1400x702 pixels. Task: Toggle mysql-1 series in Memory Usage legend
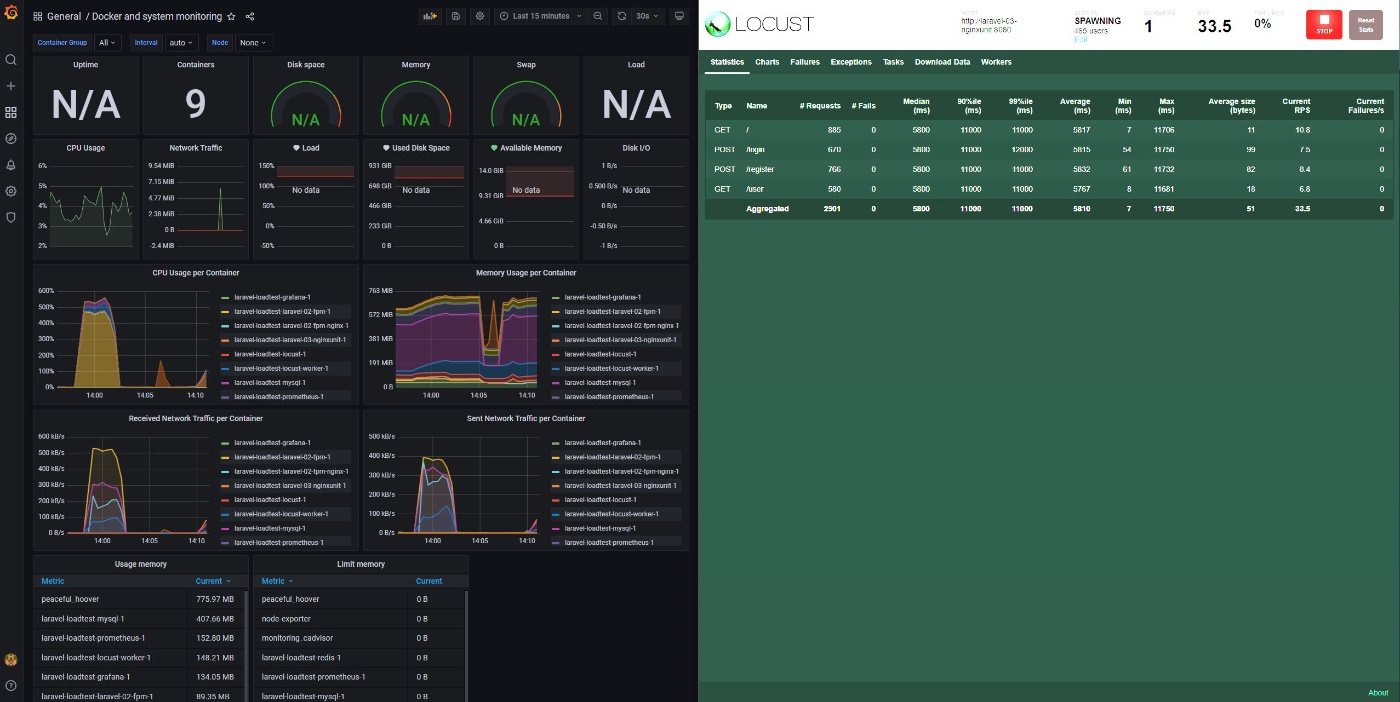coord(600,382)
